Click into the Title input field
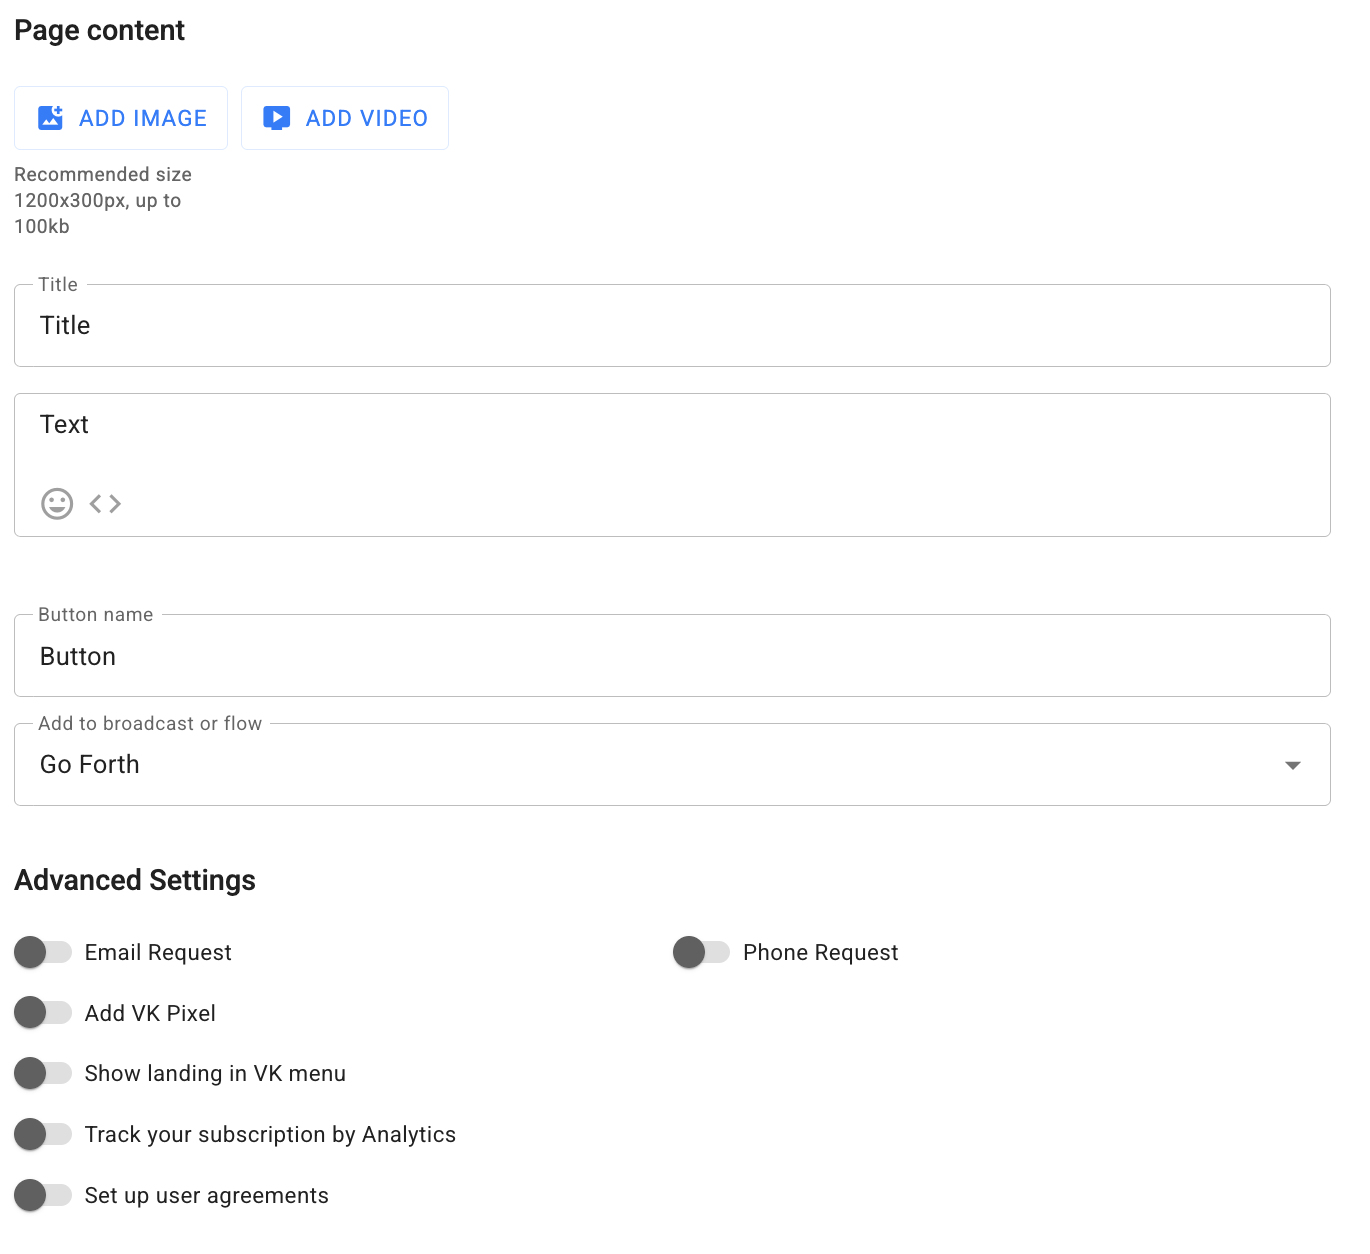This screenshot has width=1370, height=1254. click(x=670, y=326)
